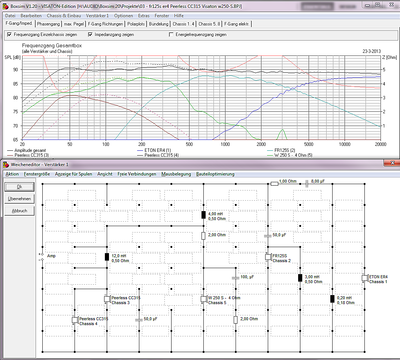Click the 0,20 mH inductor component
The width and height of the screenshot is (400, 360).
[x=332, y=299]
